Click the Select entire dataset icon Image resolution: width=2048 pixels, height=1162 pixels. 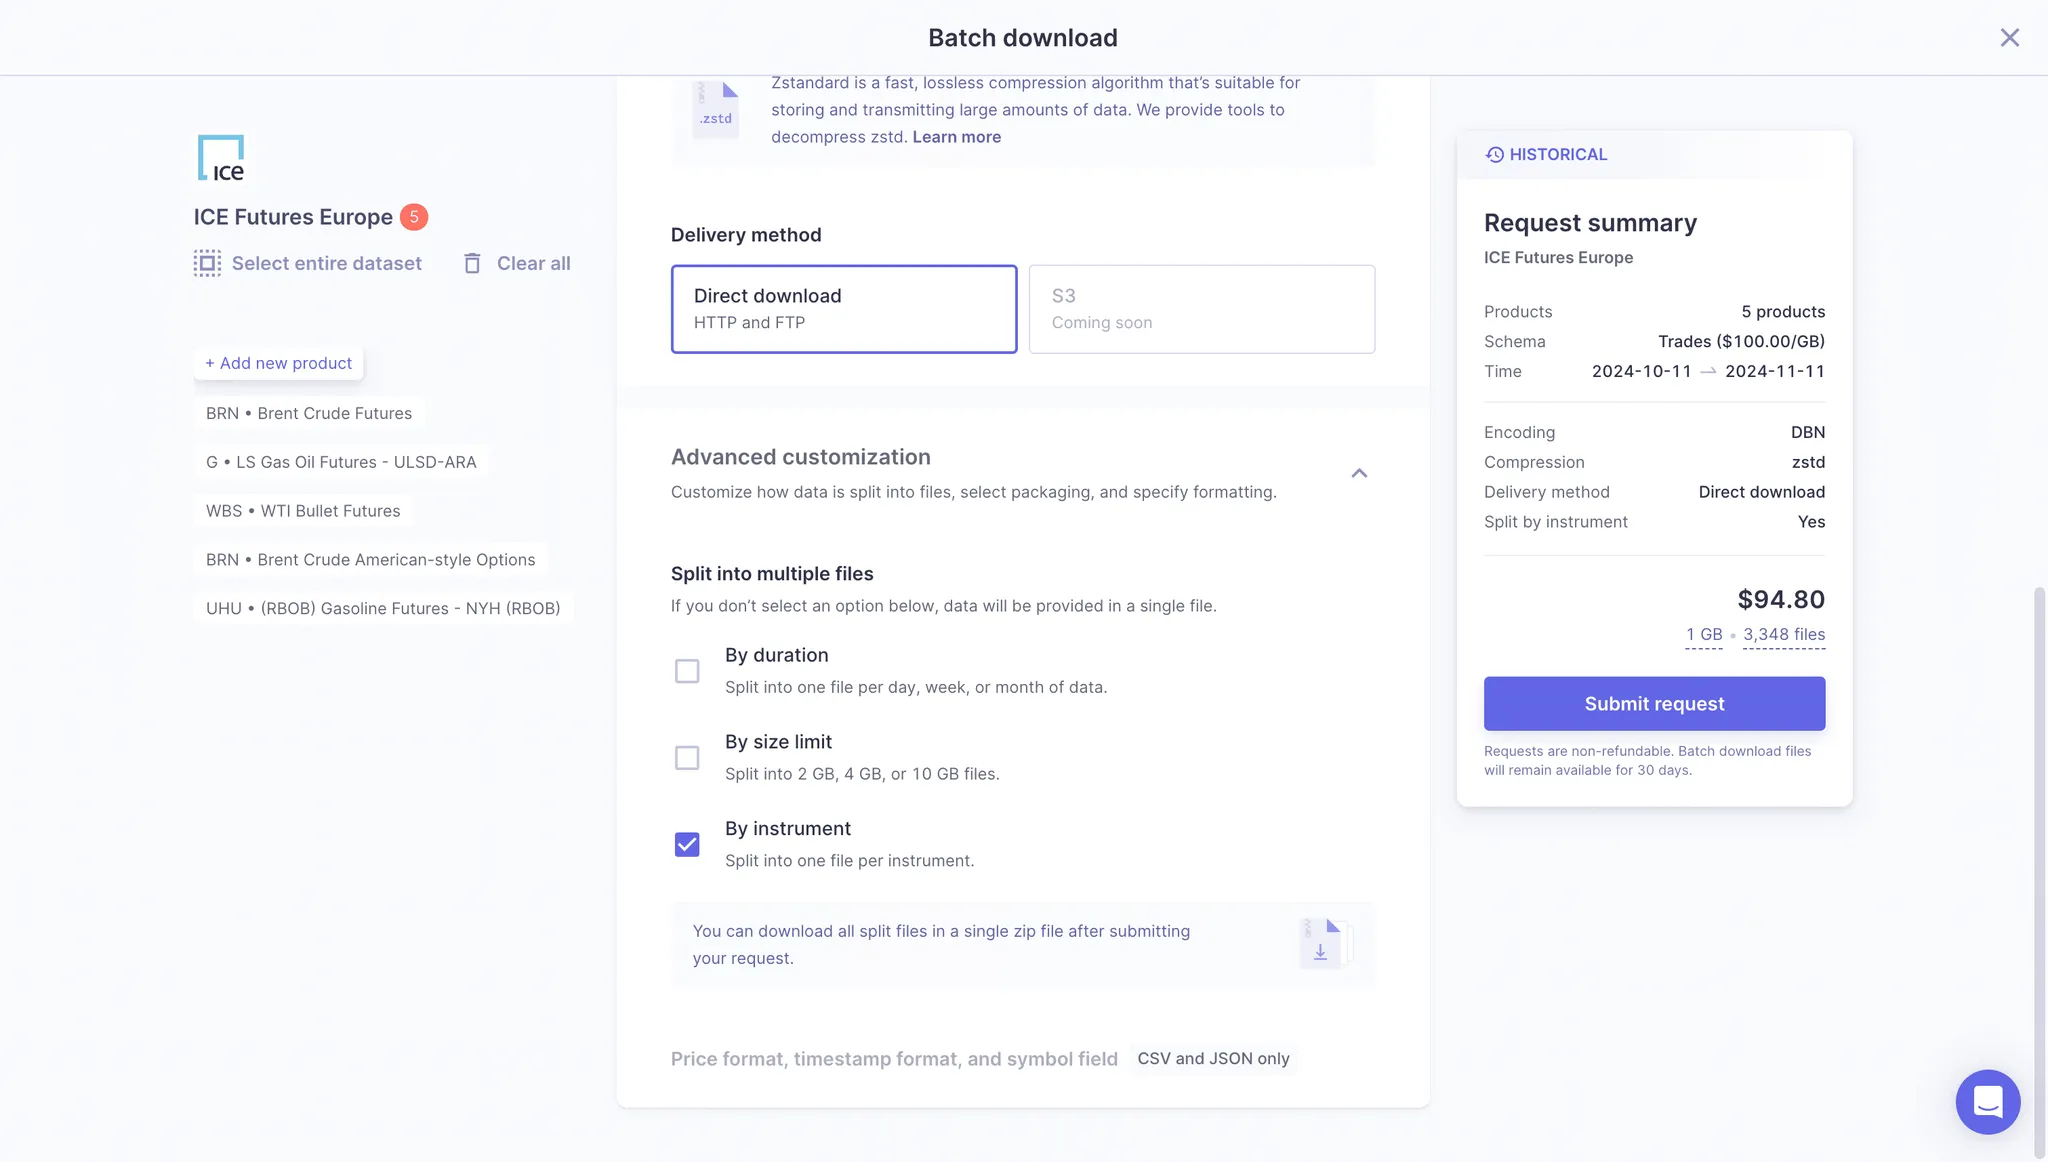[x=207, y=263]
